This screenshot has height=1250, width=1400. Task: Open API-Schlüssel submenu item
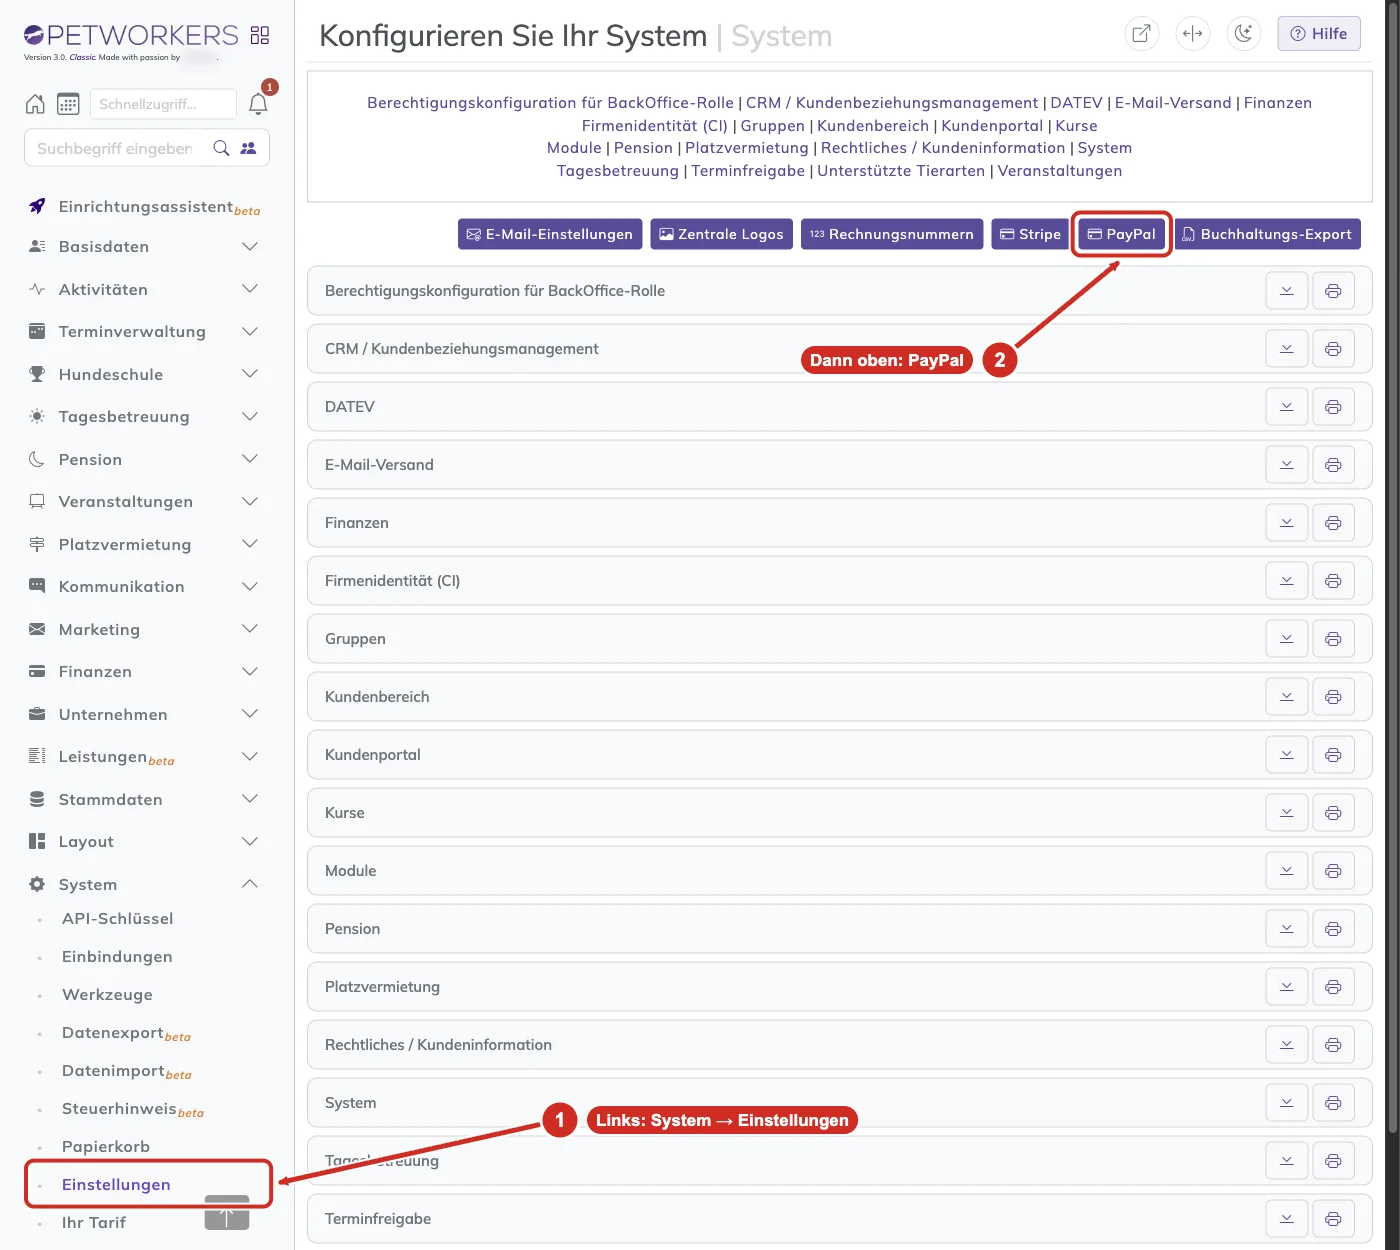pyautogui.click(x=117, y=919)
